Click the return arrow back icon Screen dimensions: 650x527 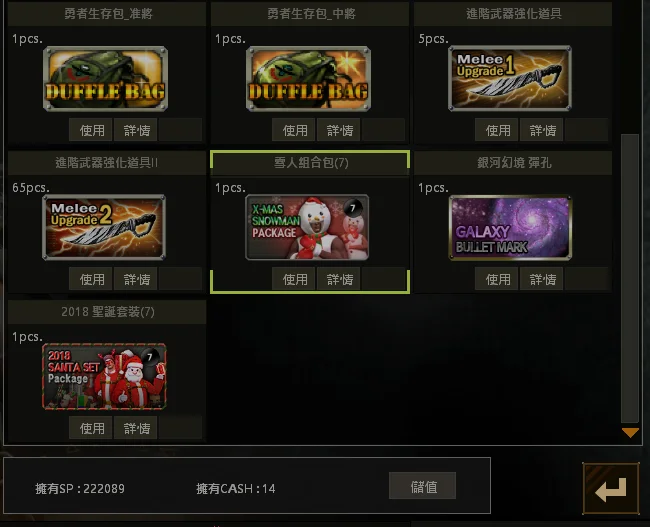[611, 488]
